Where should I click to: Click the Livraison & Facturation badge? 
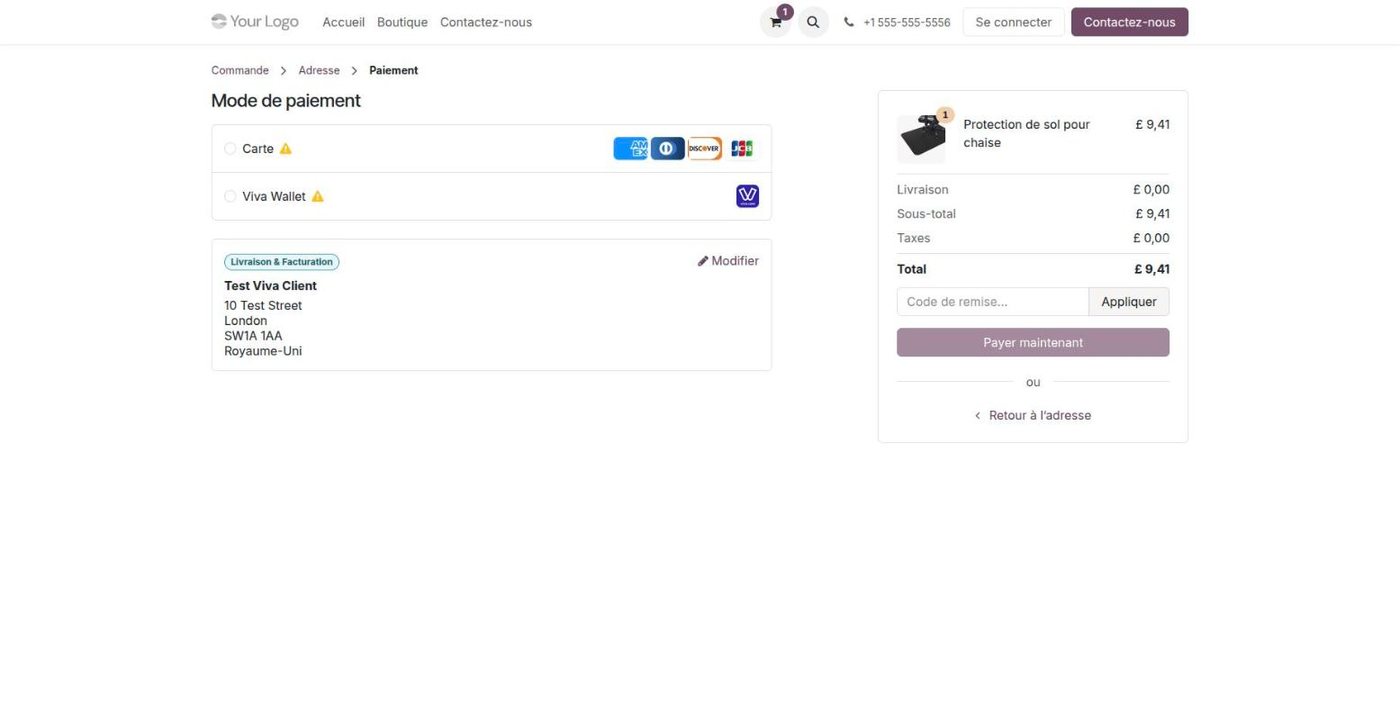point(282,262)
